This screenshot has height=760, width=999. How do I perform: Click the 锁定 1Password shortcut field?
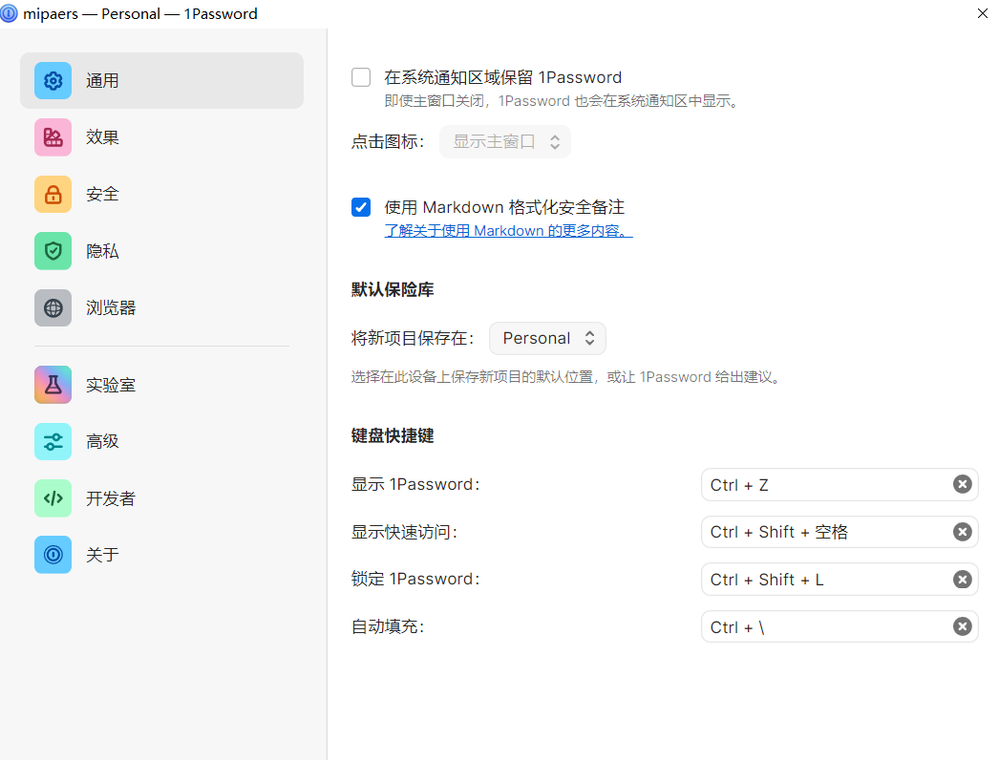[x=840, y=579]
